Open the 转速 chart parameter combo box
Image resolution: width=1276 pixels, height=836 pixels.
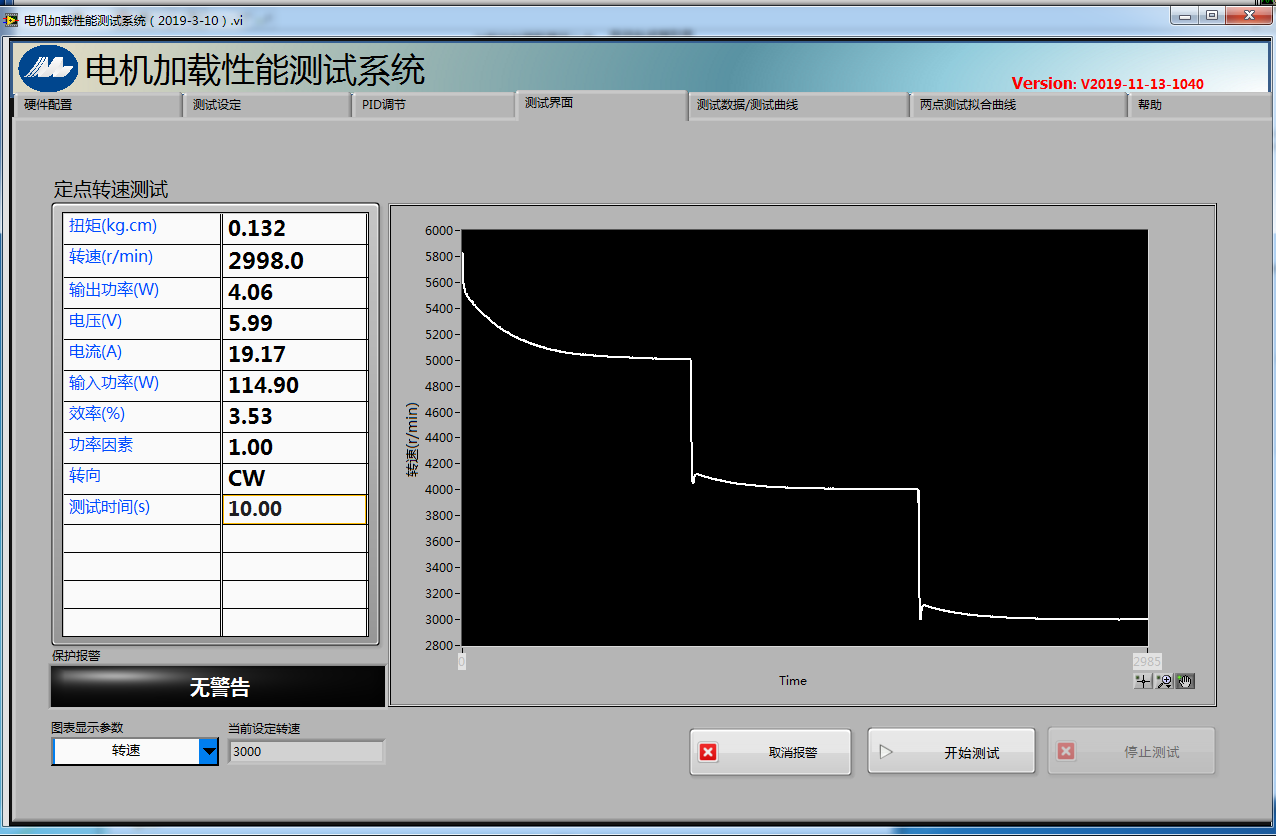click(126, 751)
